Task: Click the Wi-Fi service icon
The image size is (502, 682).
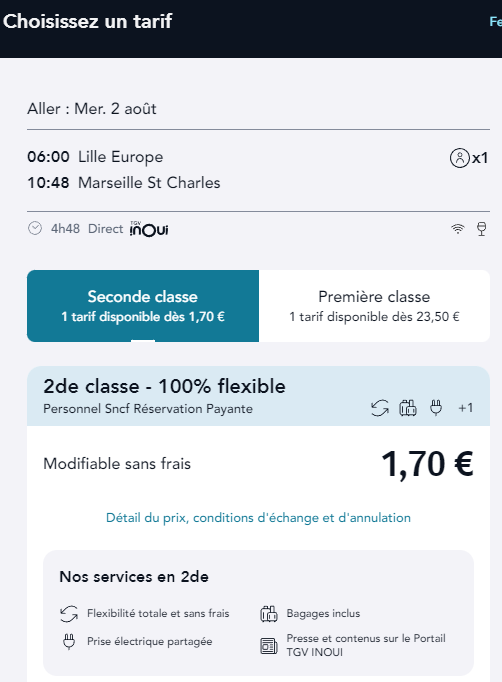Action: pyautogui.click(x=458, y=228)
